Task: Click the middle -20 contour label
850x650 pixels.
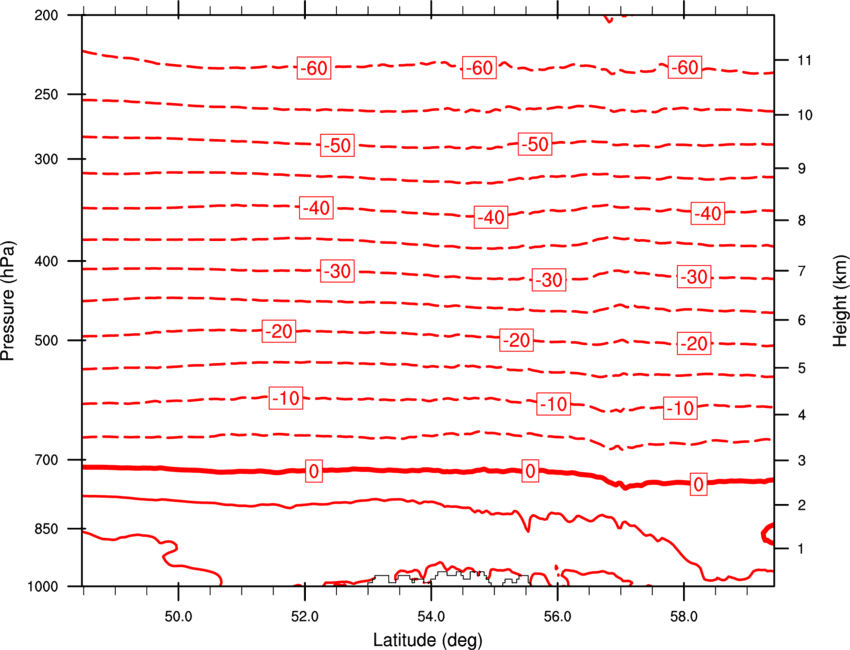Action: 516,340
